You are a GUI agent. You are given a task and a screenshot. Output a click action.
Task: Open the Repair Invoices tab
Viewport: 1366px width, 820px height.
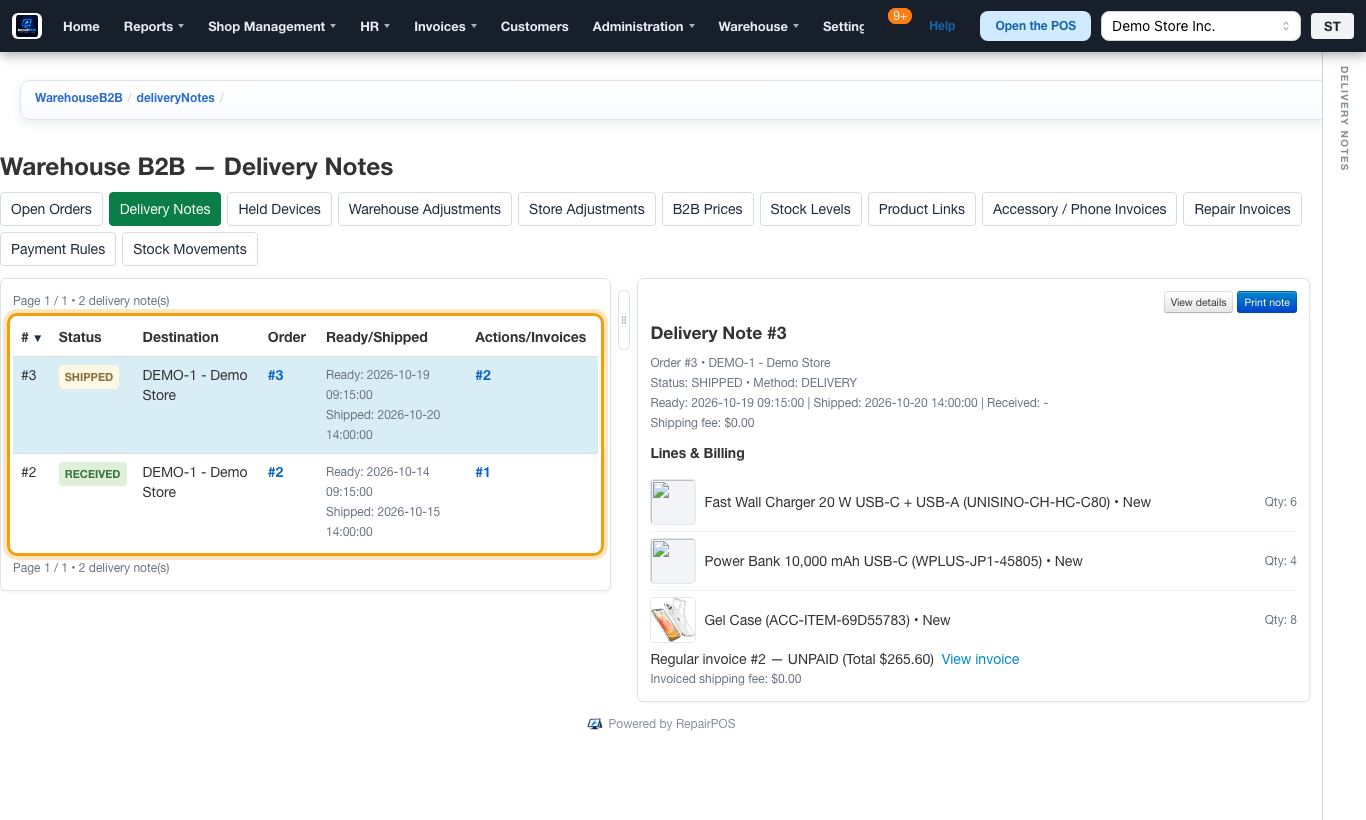pos(1242,209)
